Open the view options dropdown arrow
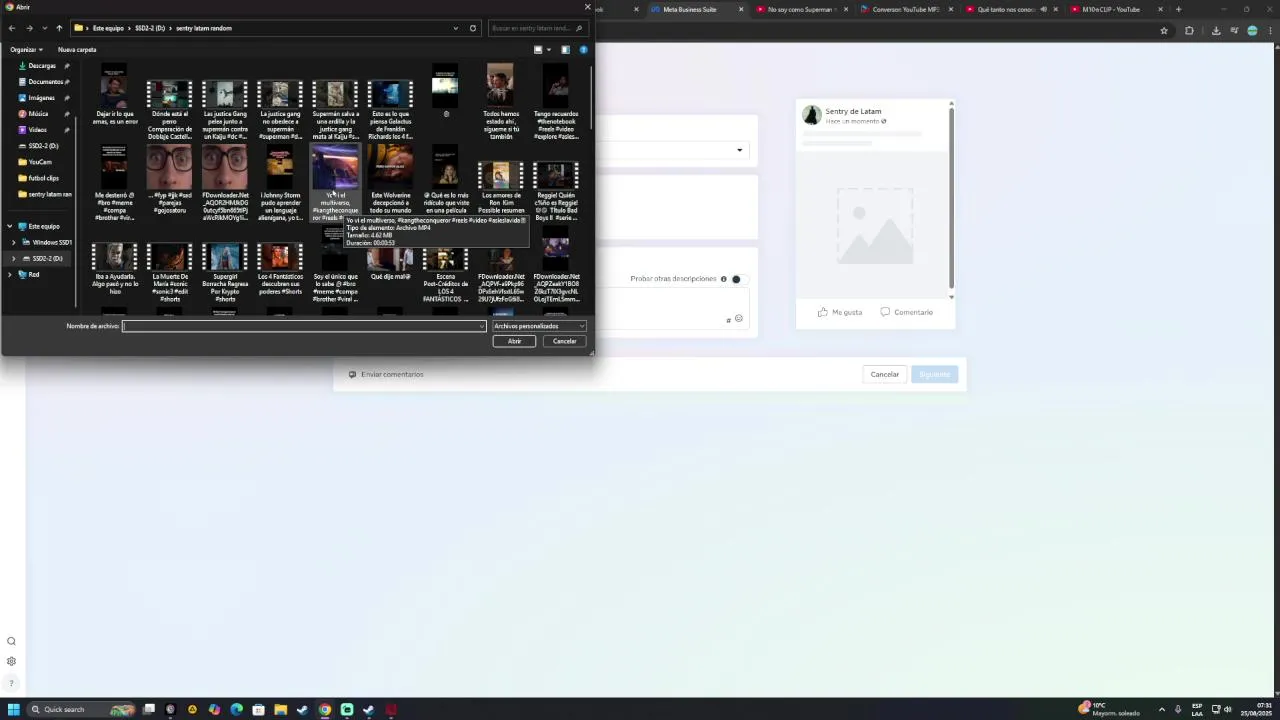 (x=549, y=49)
